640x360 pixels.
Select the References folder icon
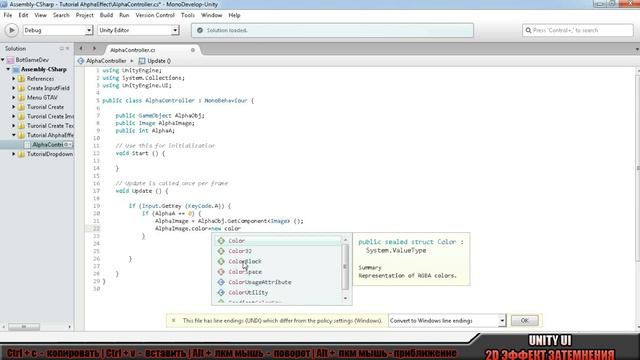[x=21, y=79]
